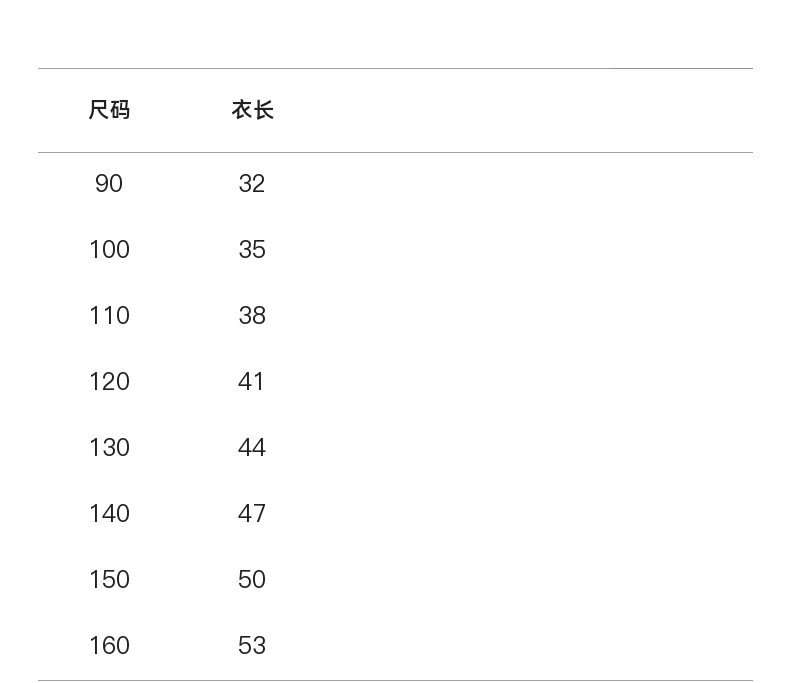Image resolution: width=790 pixels, height=683 pixels.
Task: Select size 140 in the 尺码 column
Action: (x=109, y=514)
